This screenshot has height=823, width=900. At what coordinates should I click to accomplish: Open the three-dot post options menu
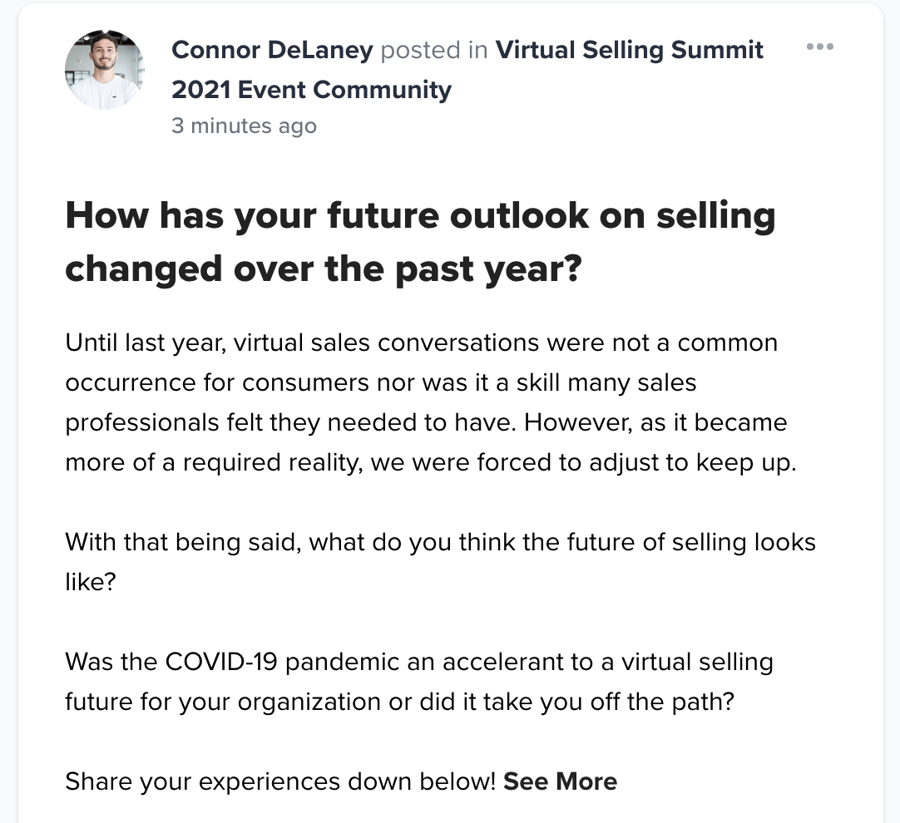[819, 47]
